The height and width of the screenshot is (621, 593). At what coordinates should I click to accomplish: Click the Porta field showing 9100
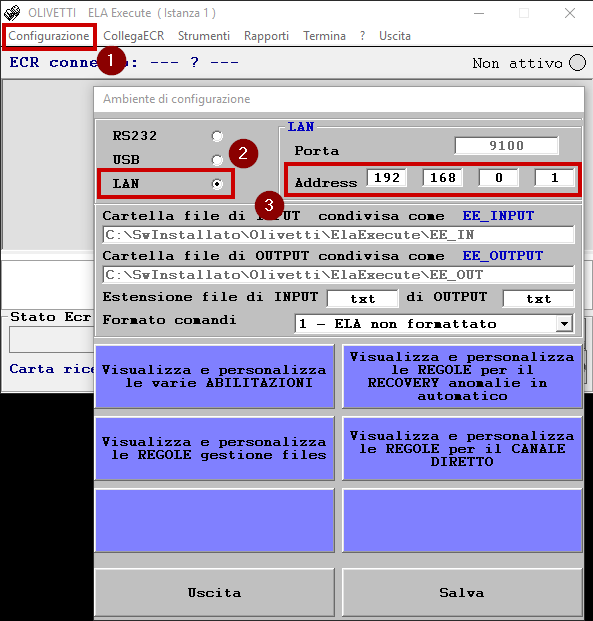point(506,146)
